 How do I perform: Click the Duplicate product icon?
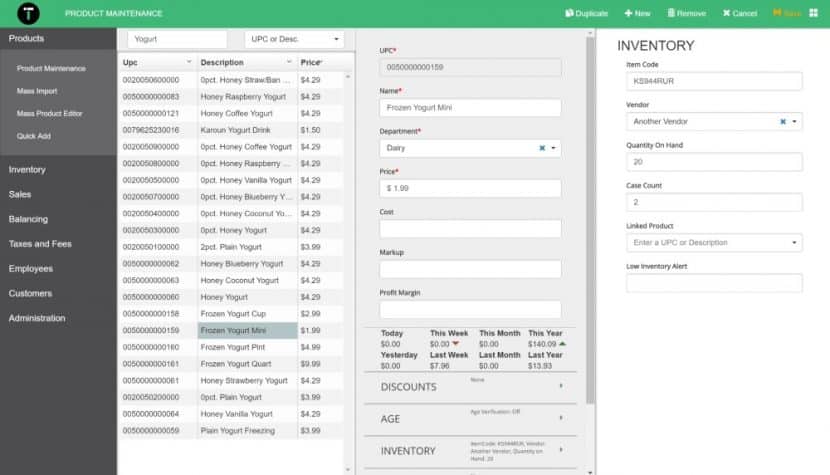click(x=570, y=13)
